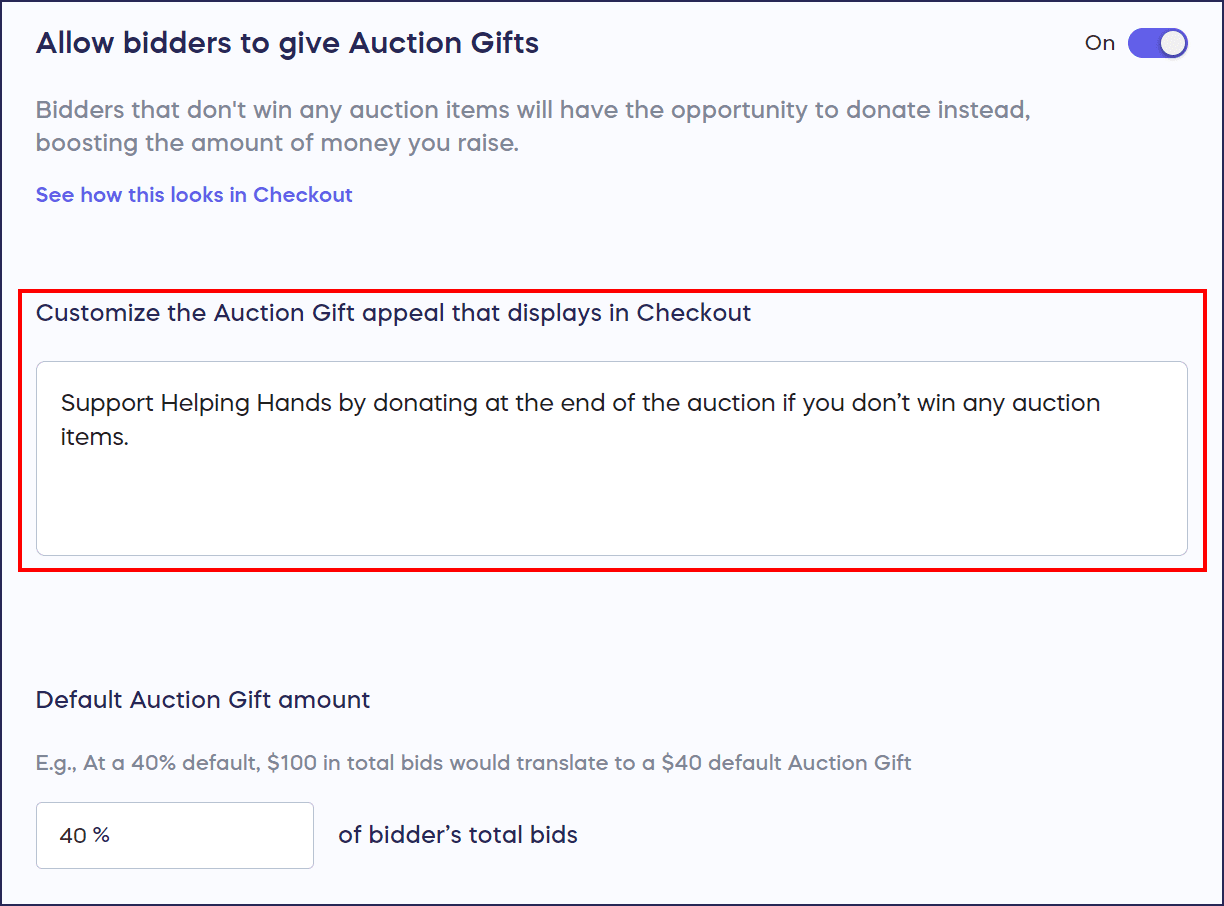1224x906 pixels.
Task: Open "See how this looks in Checkout" link
Action: (x=194, y=195)
